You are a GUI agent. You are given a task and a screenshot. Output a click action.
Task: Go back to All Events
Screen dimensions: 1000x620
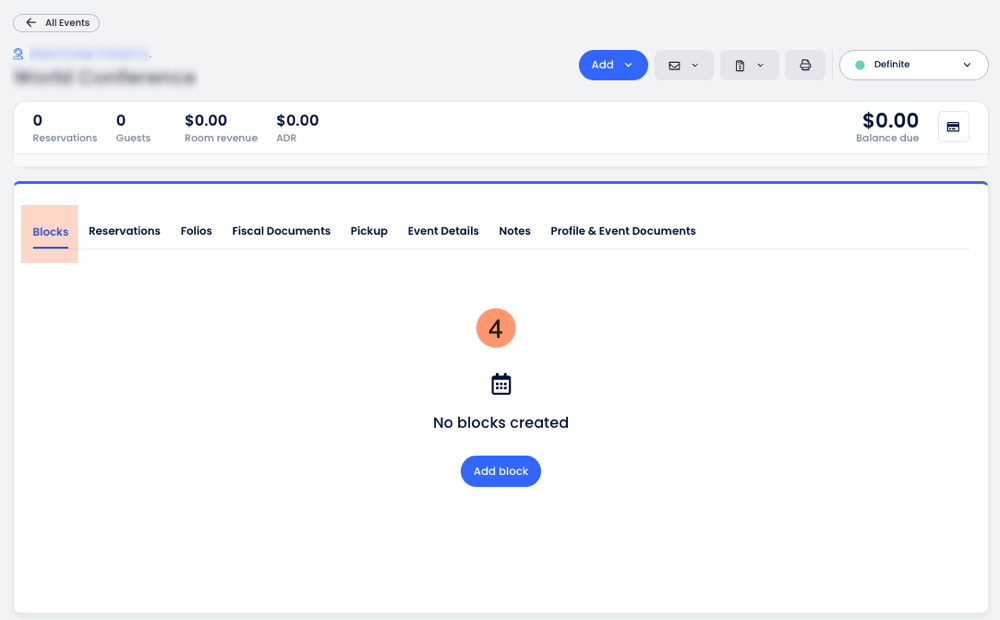56,23
